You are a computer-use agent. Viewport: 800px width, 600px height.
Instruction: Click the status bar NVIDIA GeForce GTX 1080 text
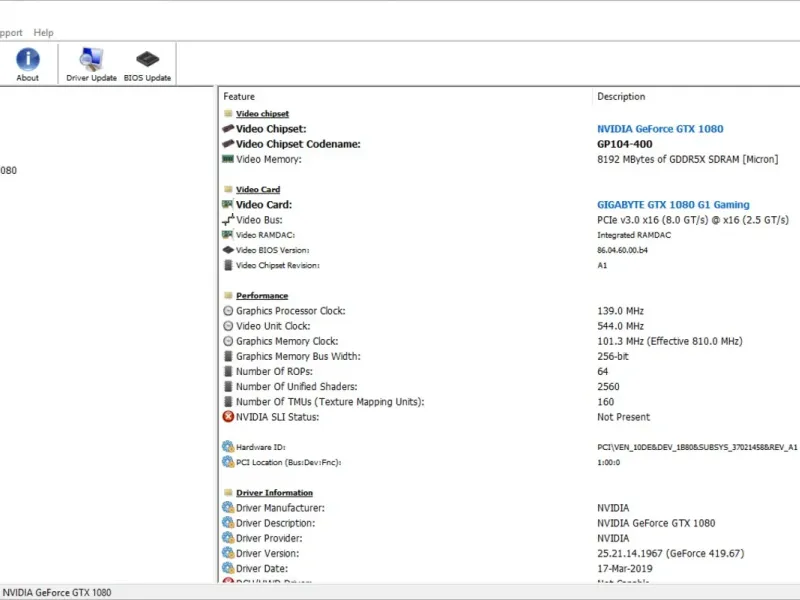click(57, 592)
